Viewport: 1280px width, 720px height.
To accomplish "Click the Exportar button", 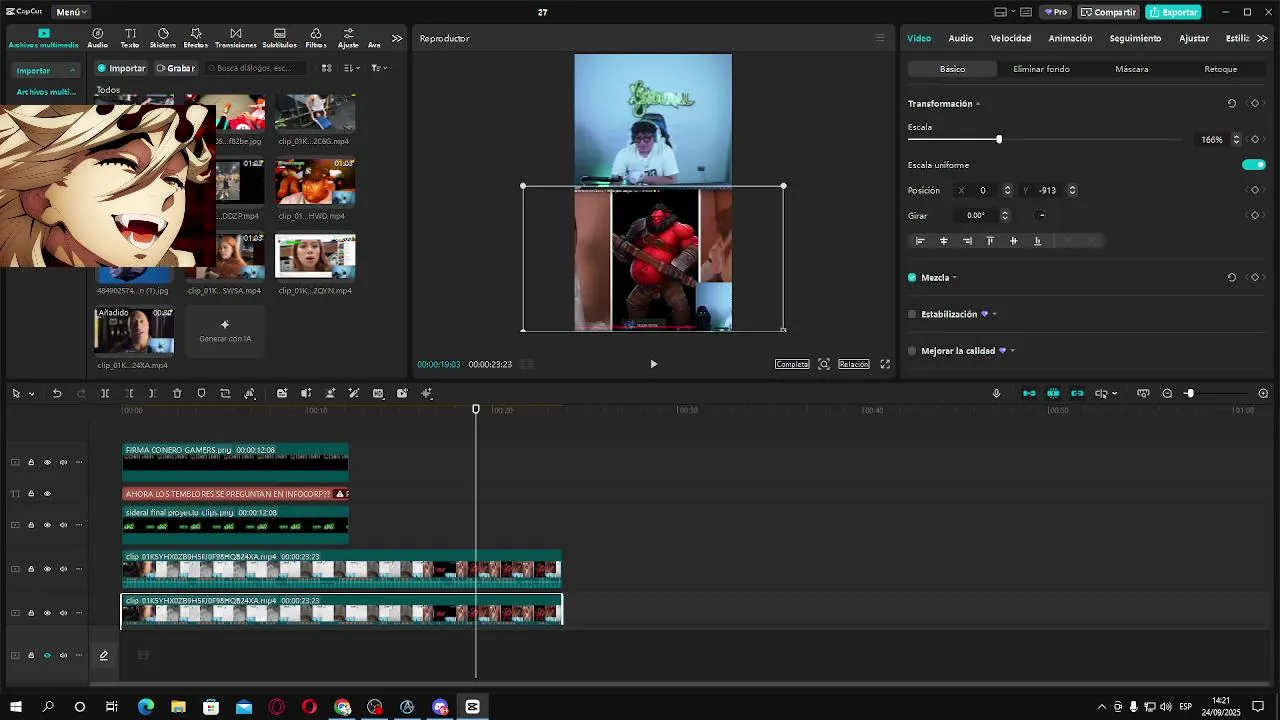I will (1173, 12).
